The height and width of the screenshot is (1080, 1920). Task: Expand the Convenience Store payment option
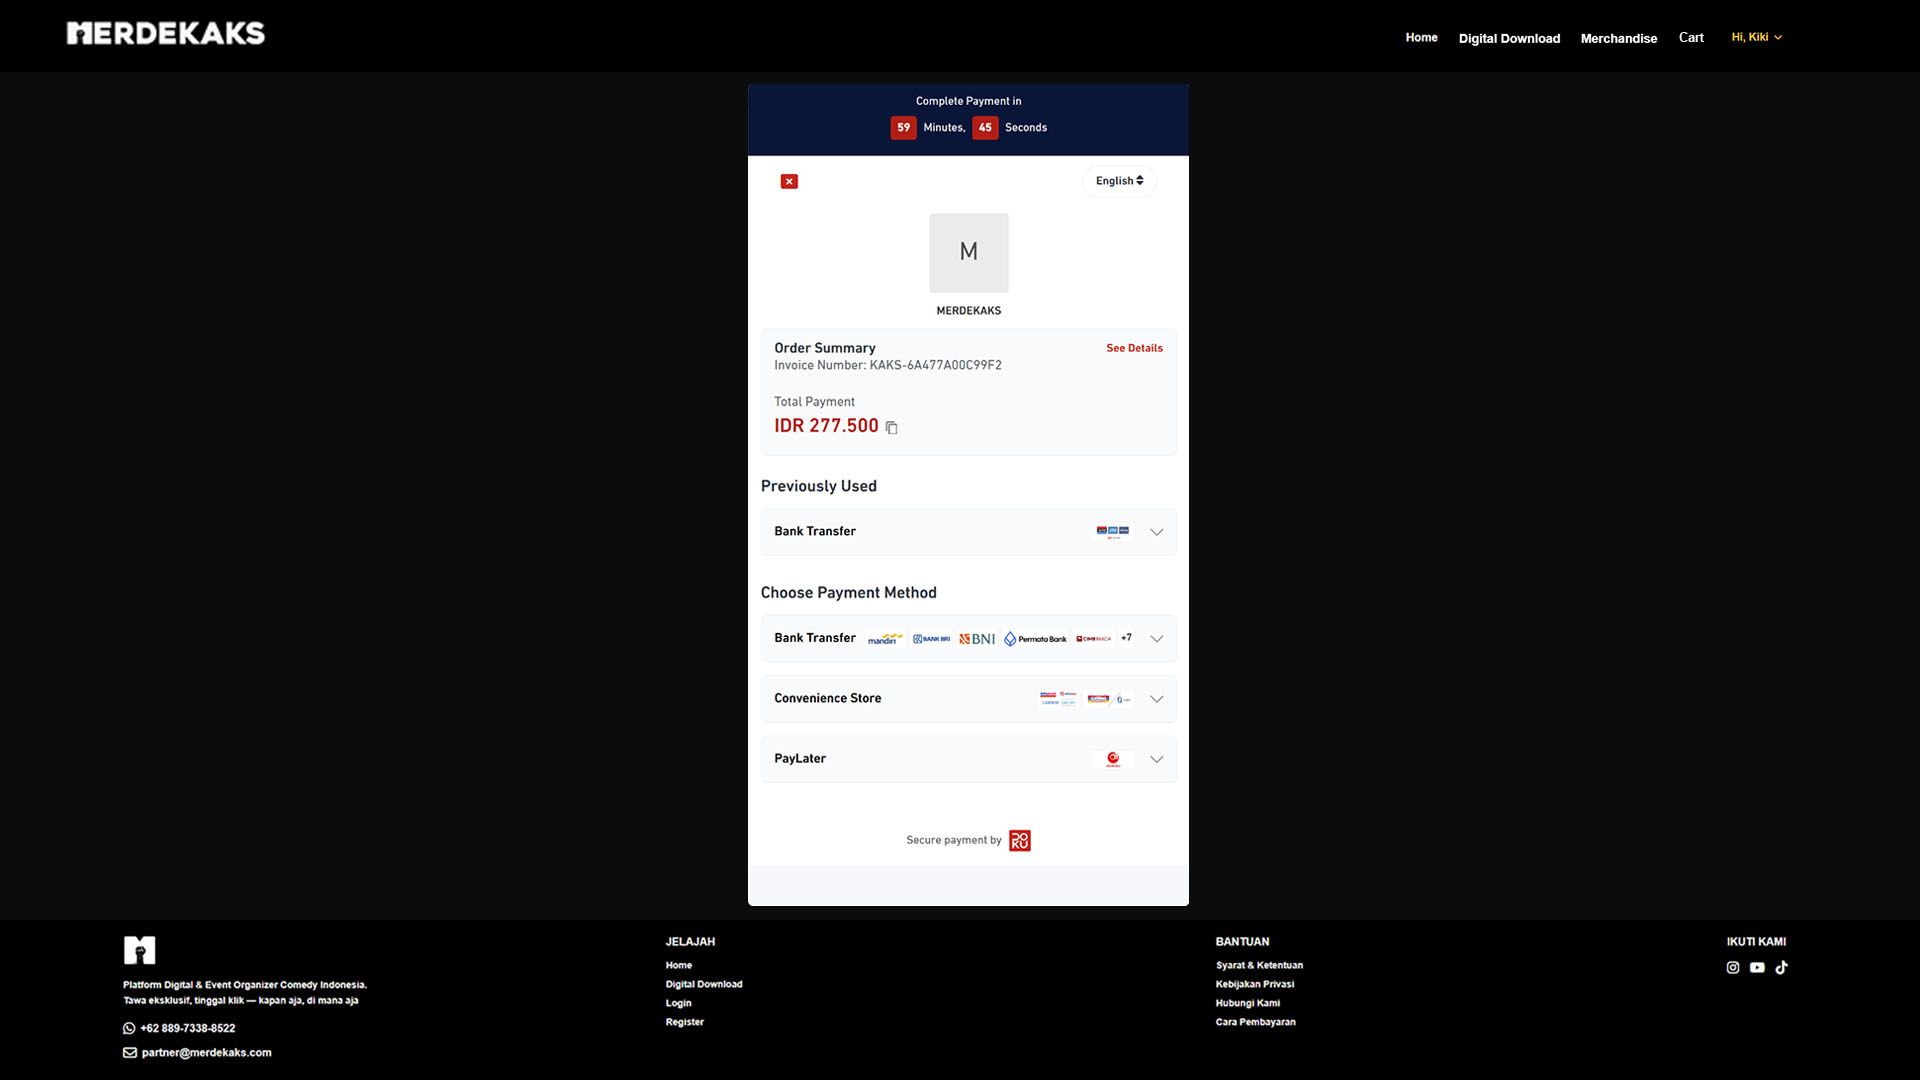click(968, 699)
